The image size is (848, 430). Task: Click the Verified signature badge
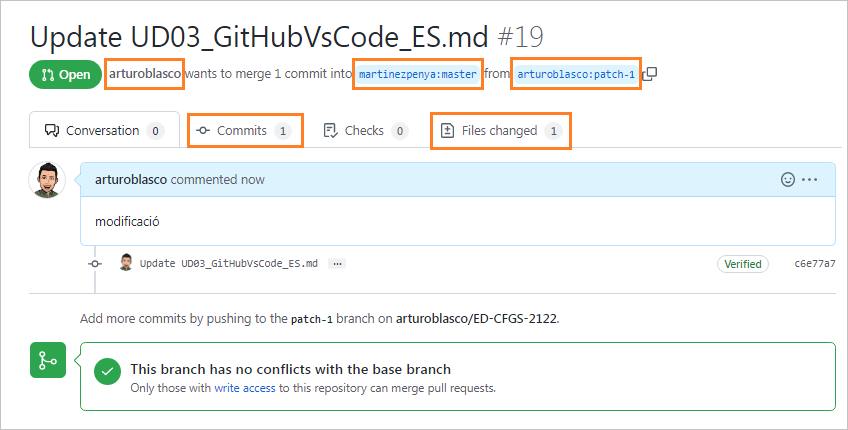[x=743, y=264]
